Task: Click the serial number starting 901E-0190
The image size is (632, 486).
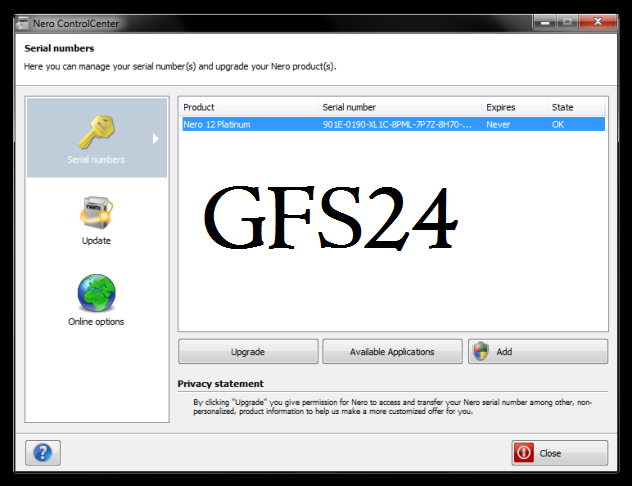Action: pyautogui.click(x=397, y=125)
